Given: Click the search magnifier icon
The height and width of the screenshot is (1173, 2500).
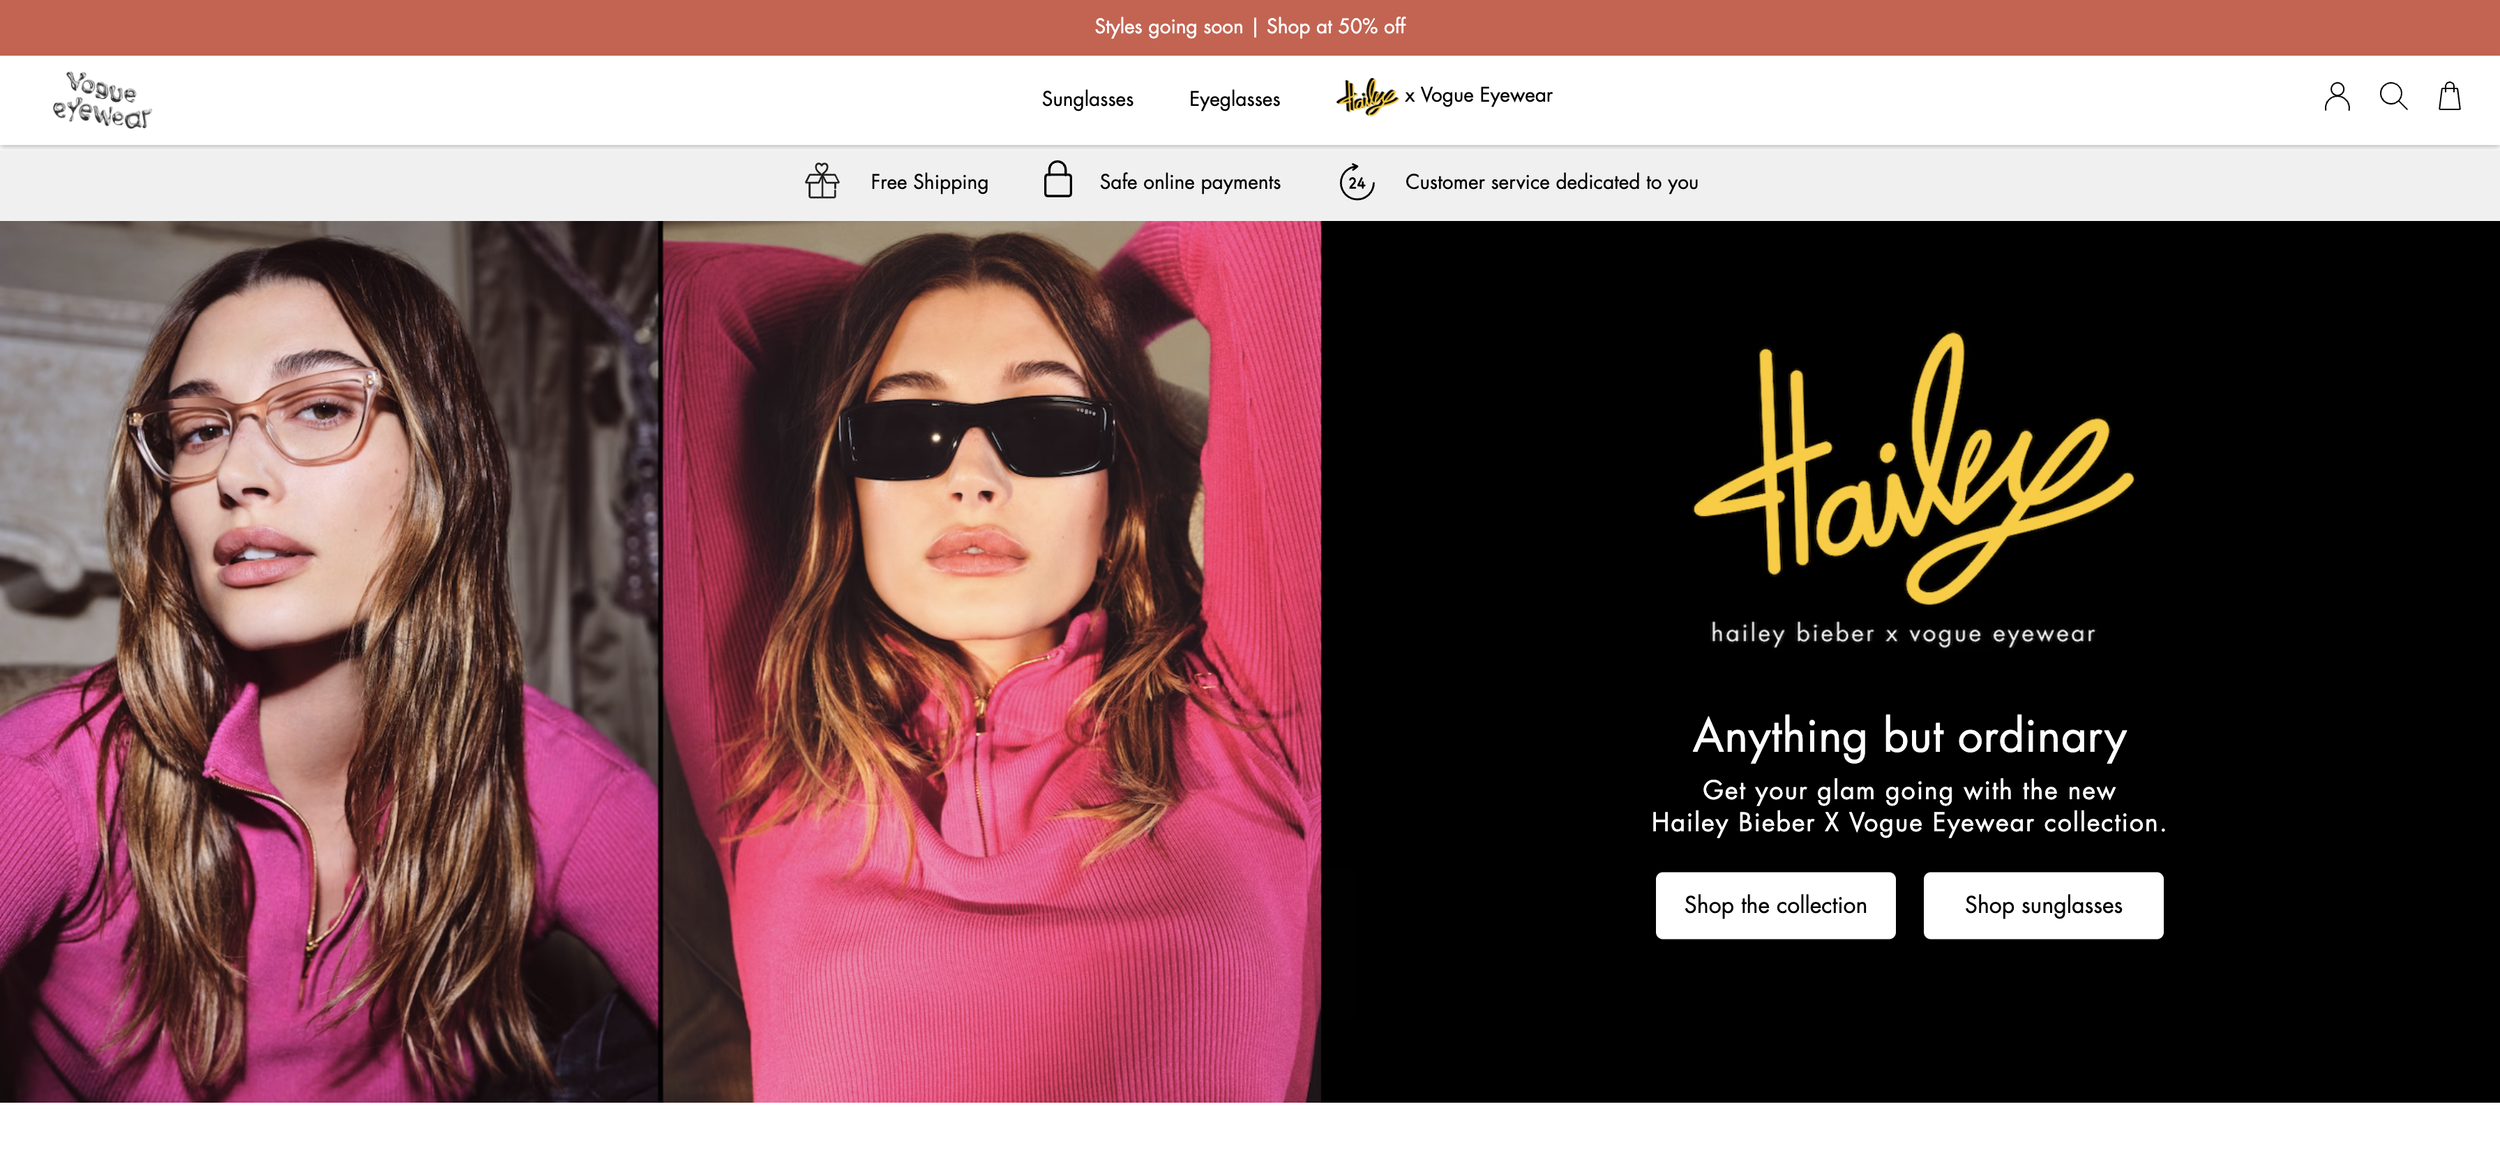Looking at the screenshot, I should tap(2392, 97).
